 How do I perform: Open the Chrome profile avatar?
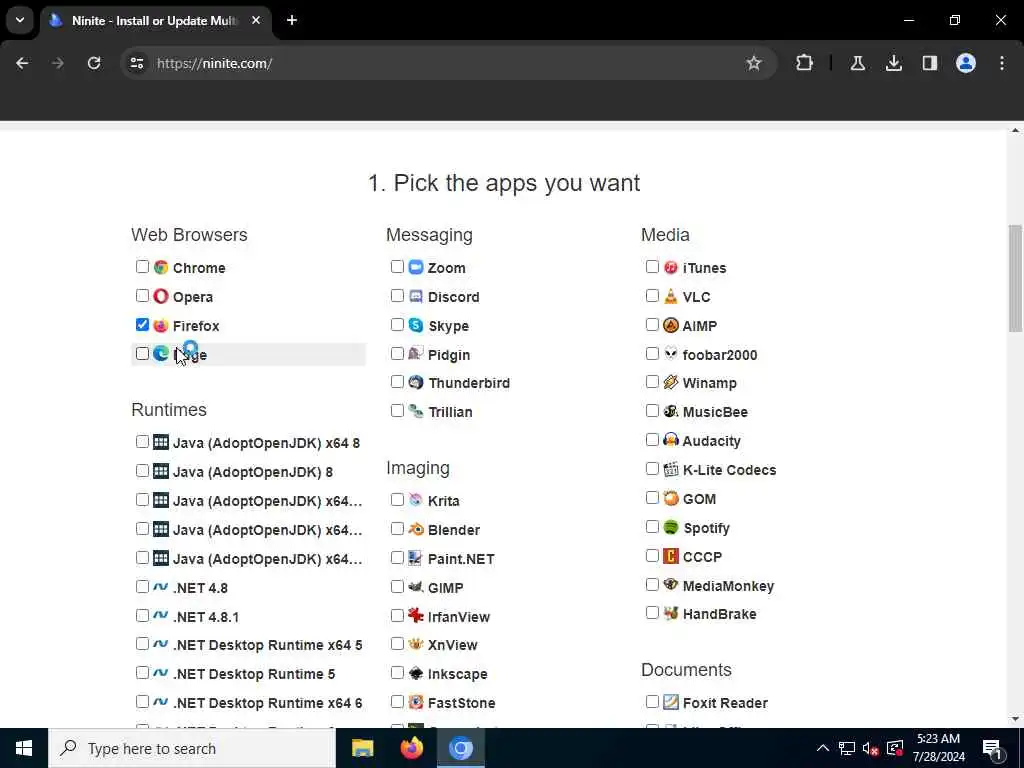click(x=966, y=63)
